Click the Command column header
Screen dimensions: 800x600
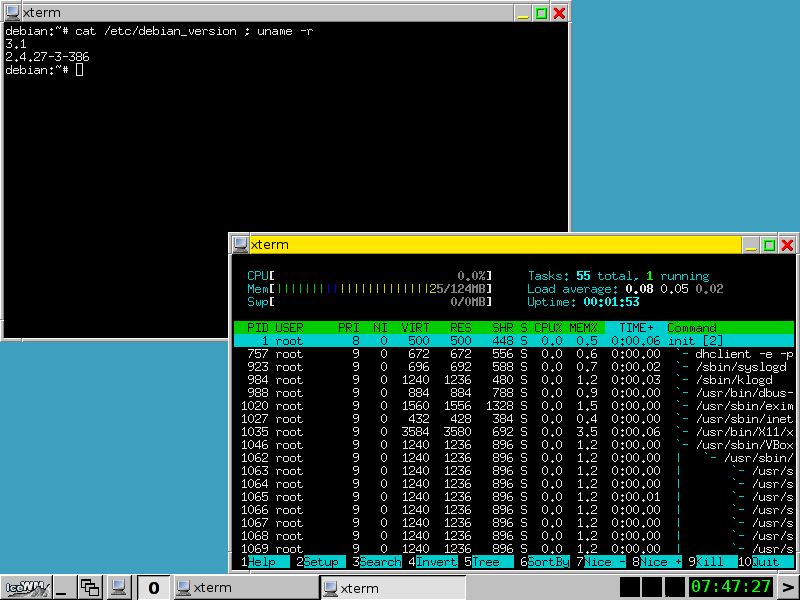coord(692,328)
